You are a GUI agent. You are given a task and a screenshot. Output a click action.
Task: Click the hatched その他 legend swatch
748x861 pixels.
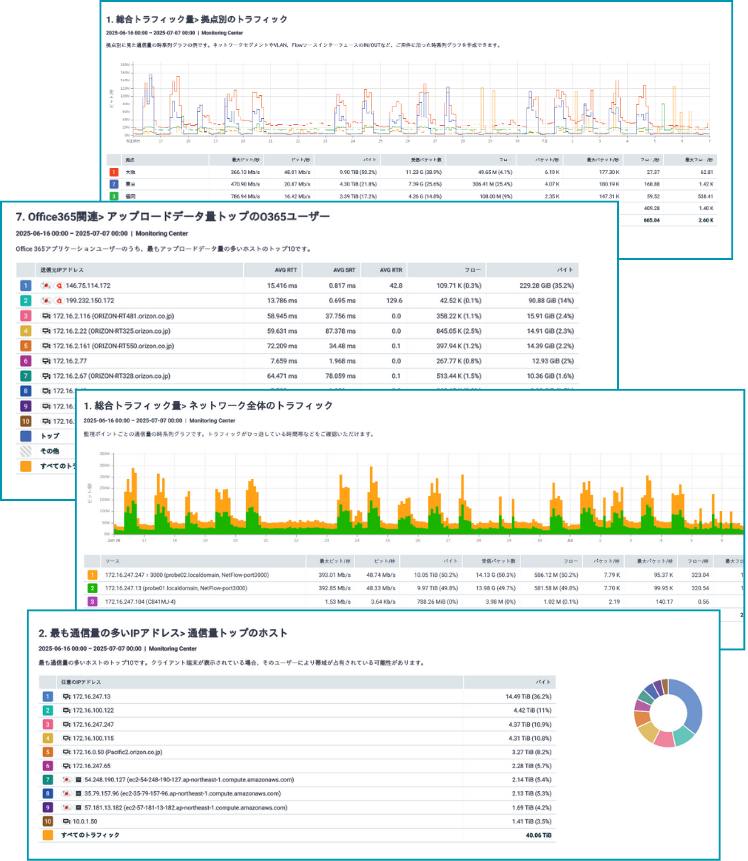25,451
